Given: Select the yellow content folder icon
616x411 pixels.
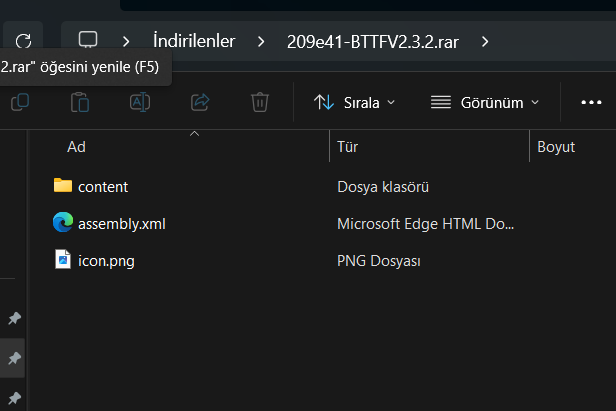Looking at the screenshot, I should (x=63, y=186).
